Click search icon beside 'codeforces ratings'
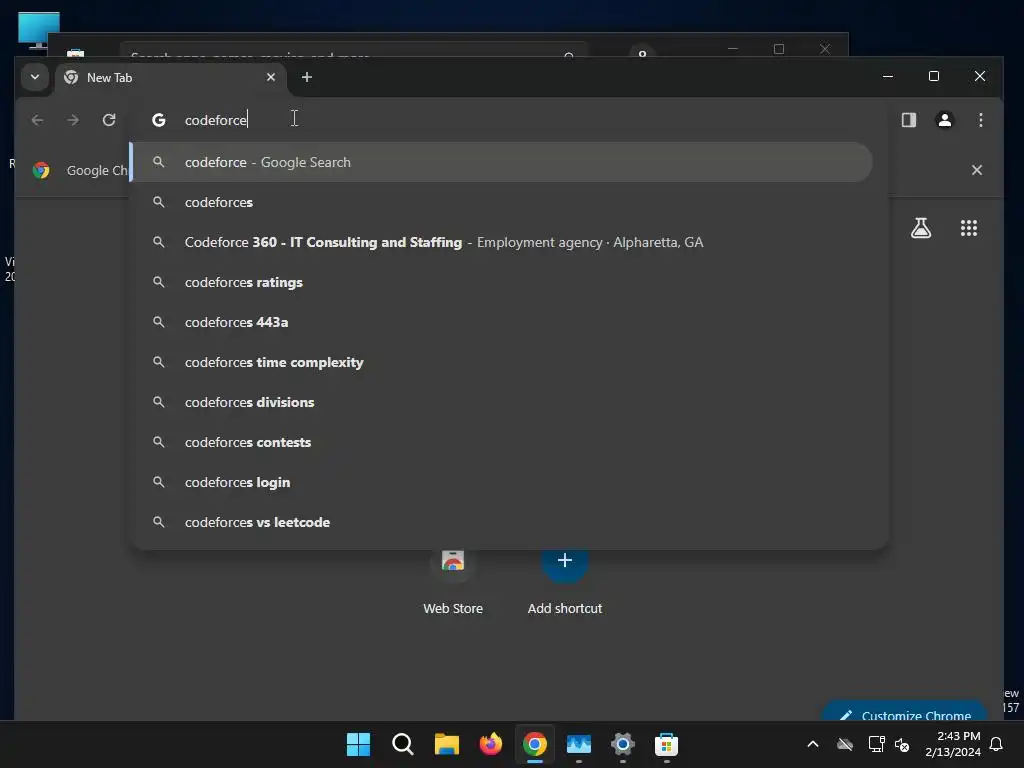1024x768 pixels. point(159,282)
